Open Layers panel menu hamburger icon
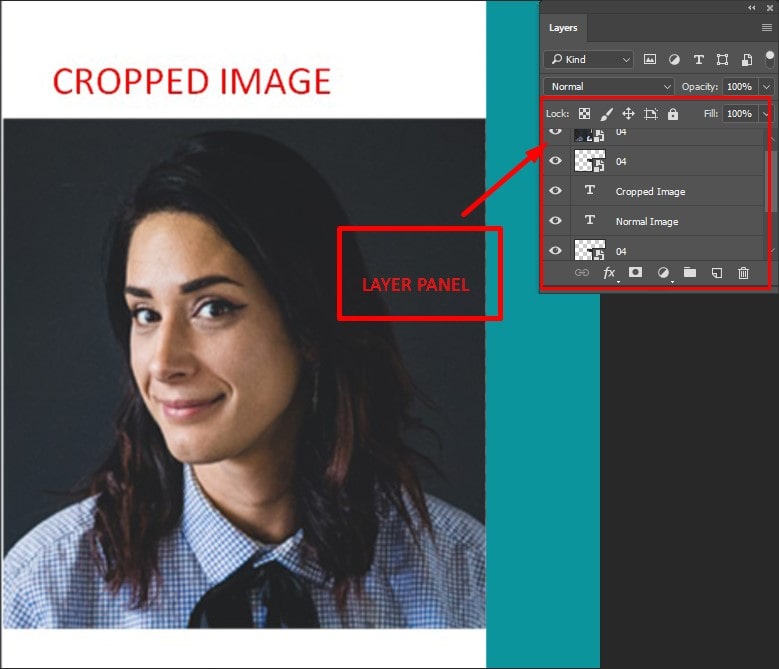 pyautogui.click(x=767, y=28)
